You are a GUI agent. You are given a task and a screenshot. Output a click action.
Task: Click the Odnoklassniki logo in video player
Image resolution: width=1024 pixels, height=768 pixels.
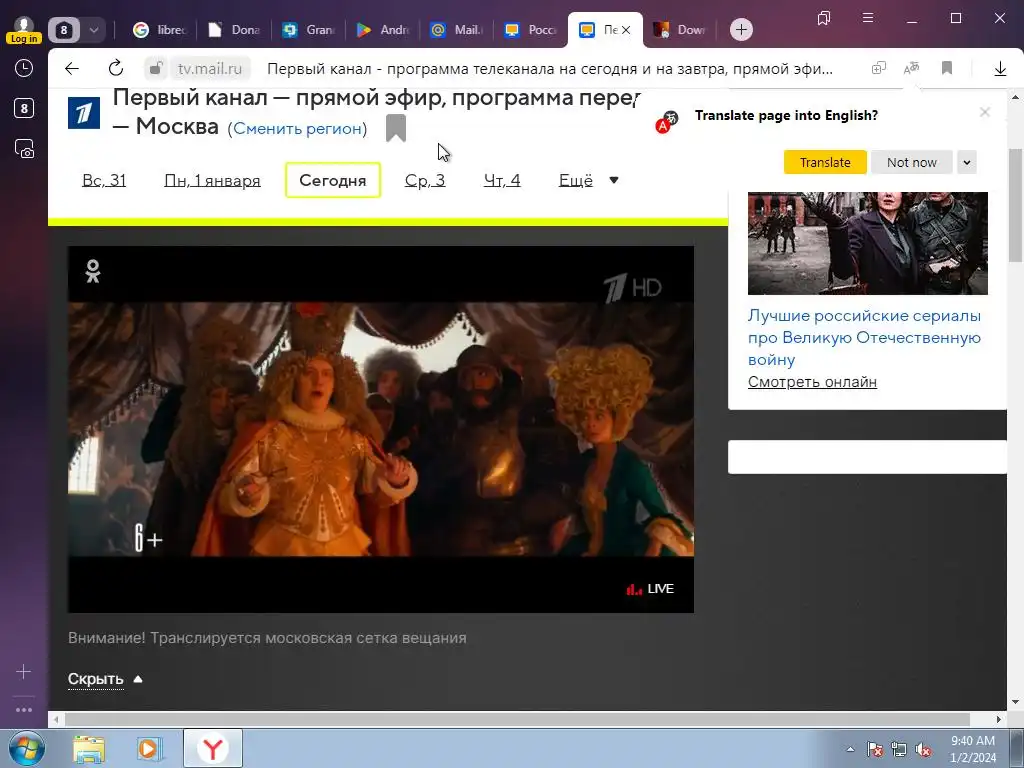tap(93, 271)
